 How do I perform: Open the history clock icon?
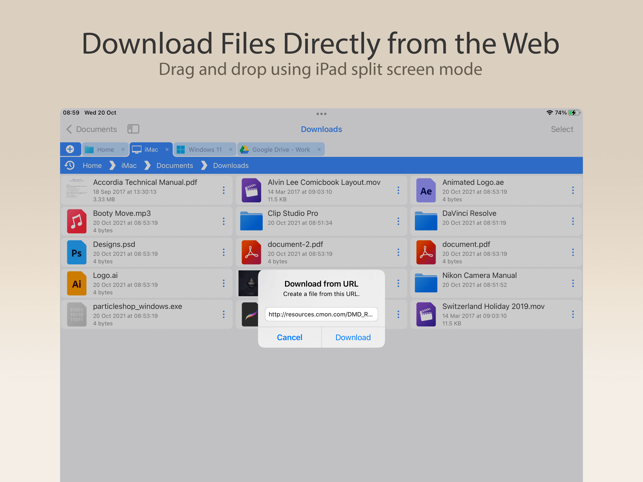[x=70, y=165]
